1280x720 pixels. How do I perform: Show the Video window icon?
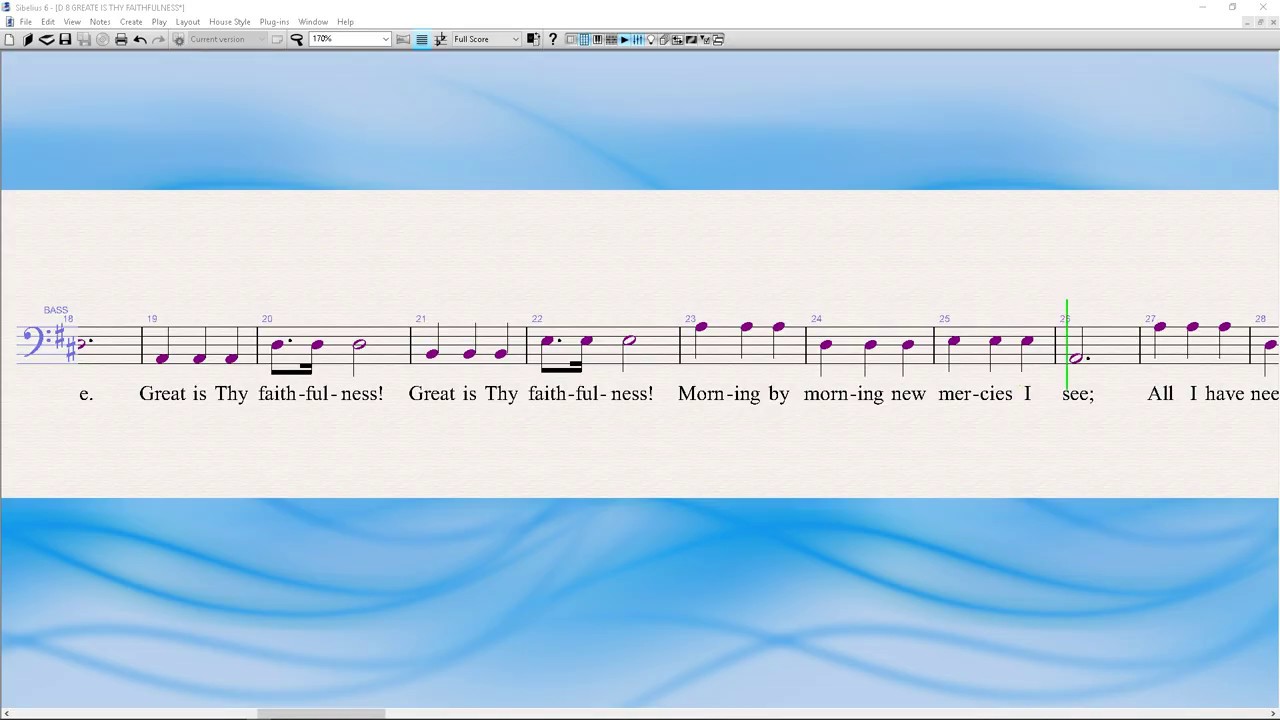691,39
